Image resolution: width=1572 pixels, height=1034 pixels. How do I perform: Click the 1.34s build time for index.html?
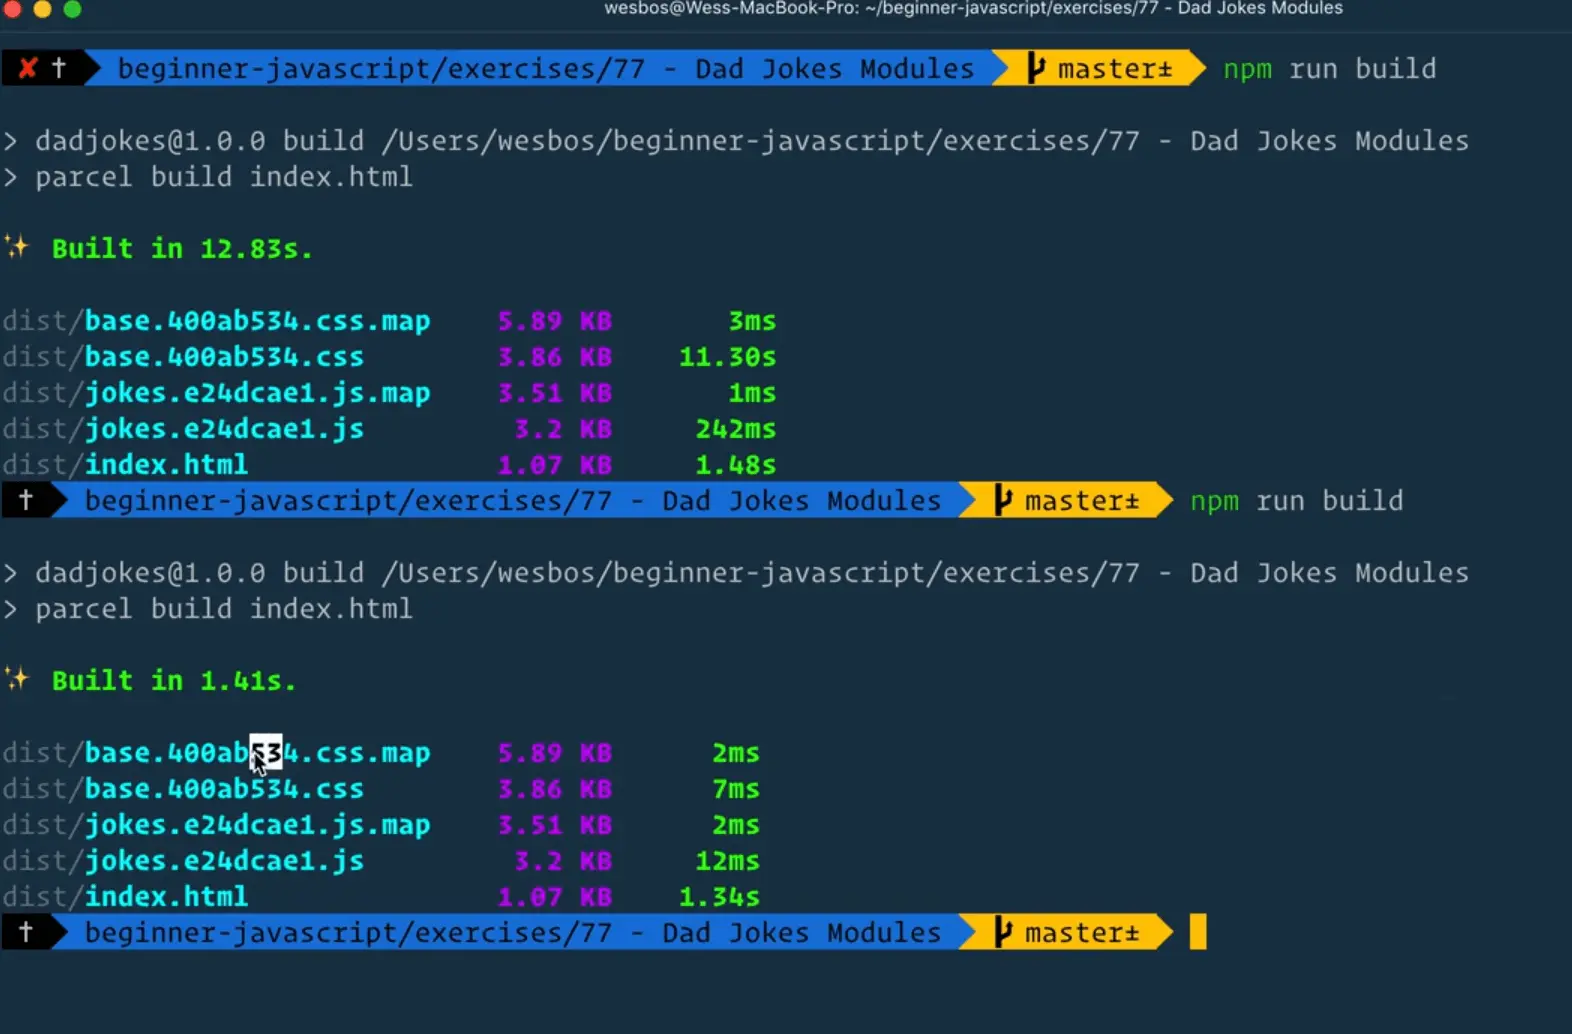(x=719, y=897)
